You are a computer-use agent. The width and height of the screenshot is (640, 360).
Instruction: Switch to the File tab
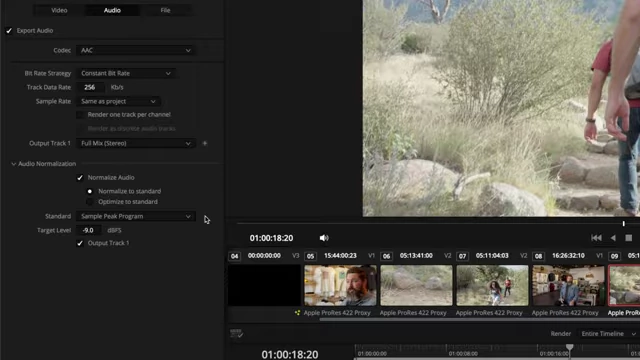click(165, 10)
